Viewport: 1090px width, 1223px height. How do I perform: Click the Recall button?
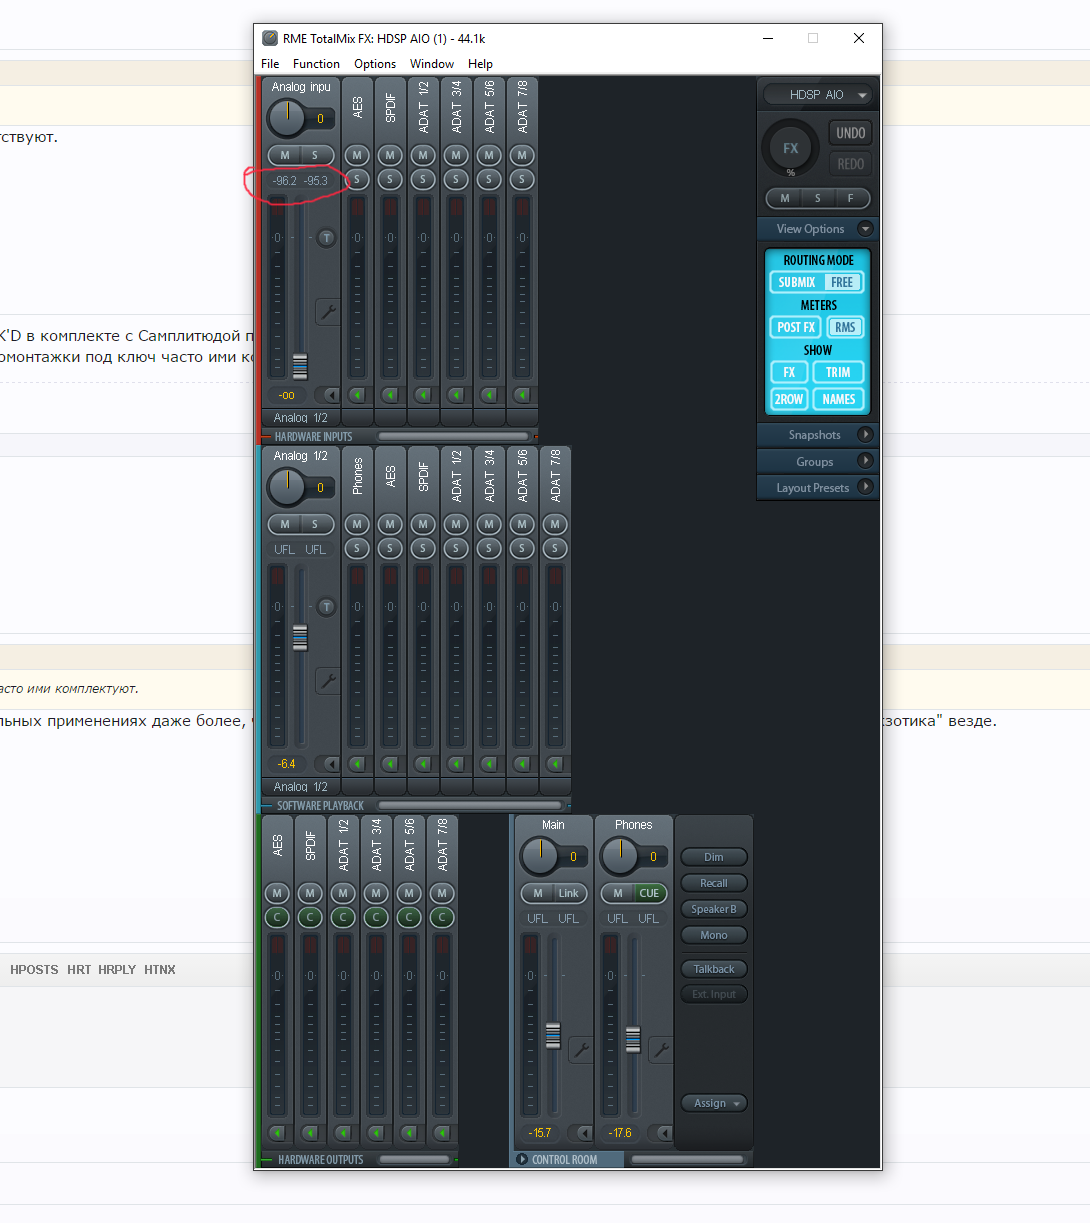pos(714,883)
